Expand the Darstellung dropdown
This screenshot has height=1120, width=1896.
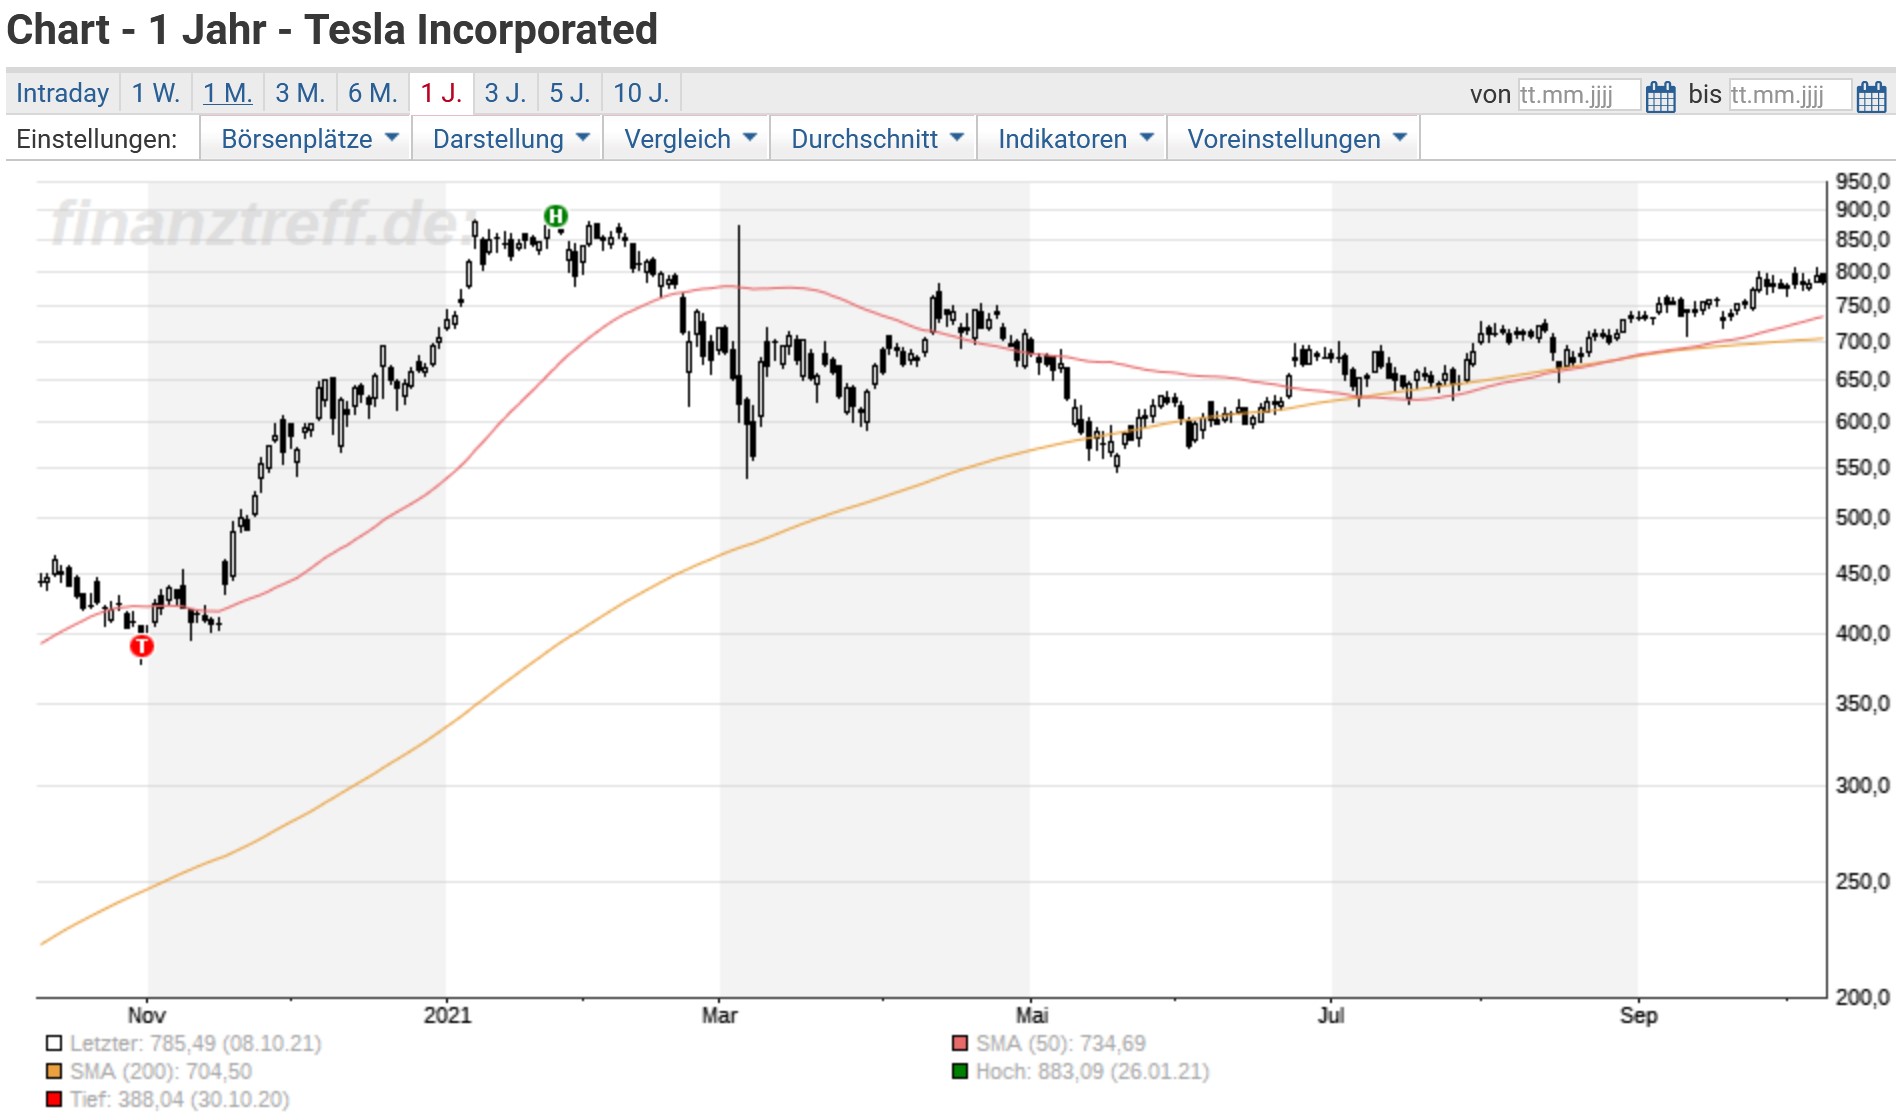tap(507, 138)
